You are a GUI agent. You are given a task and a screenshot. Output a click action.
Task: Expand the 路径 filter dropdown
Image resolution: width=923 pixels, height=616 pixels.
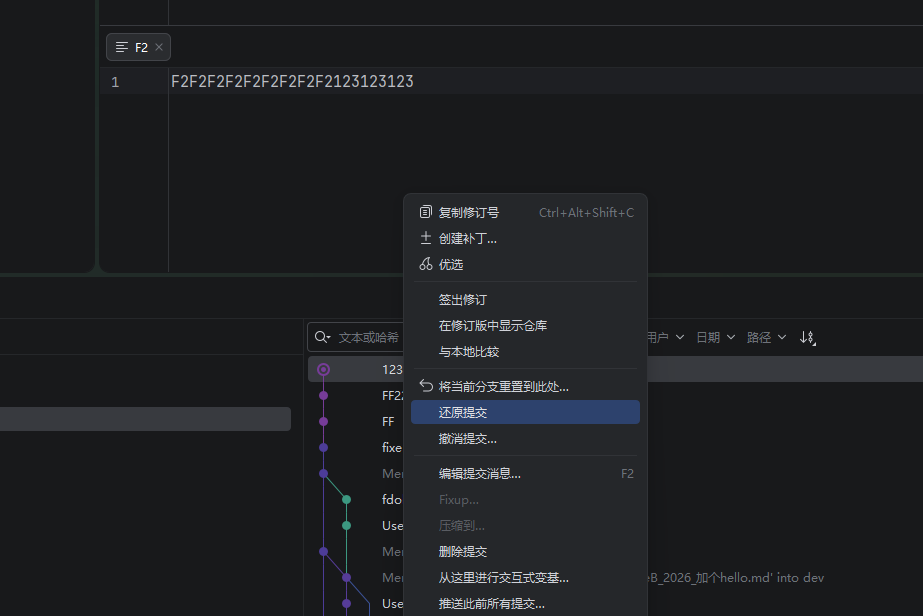click(766, 337)
